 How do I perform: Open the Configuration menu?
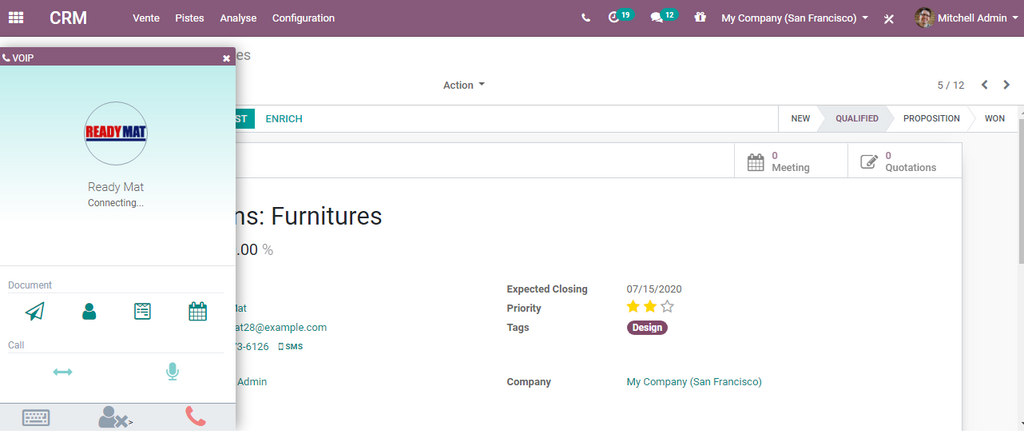[x=303, y=18]
